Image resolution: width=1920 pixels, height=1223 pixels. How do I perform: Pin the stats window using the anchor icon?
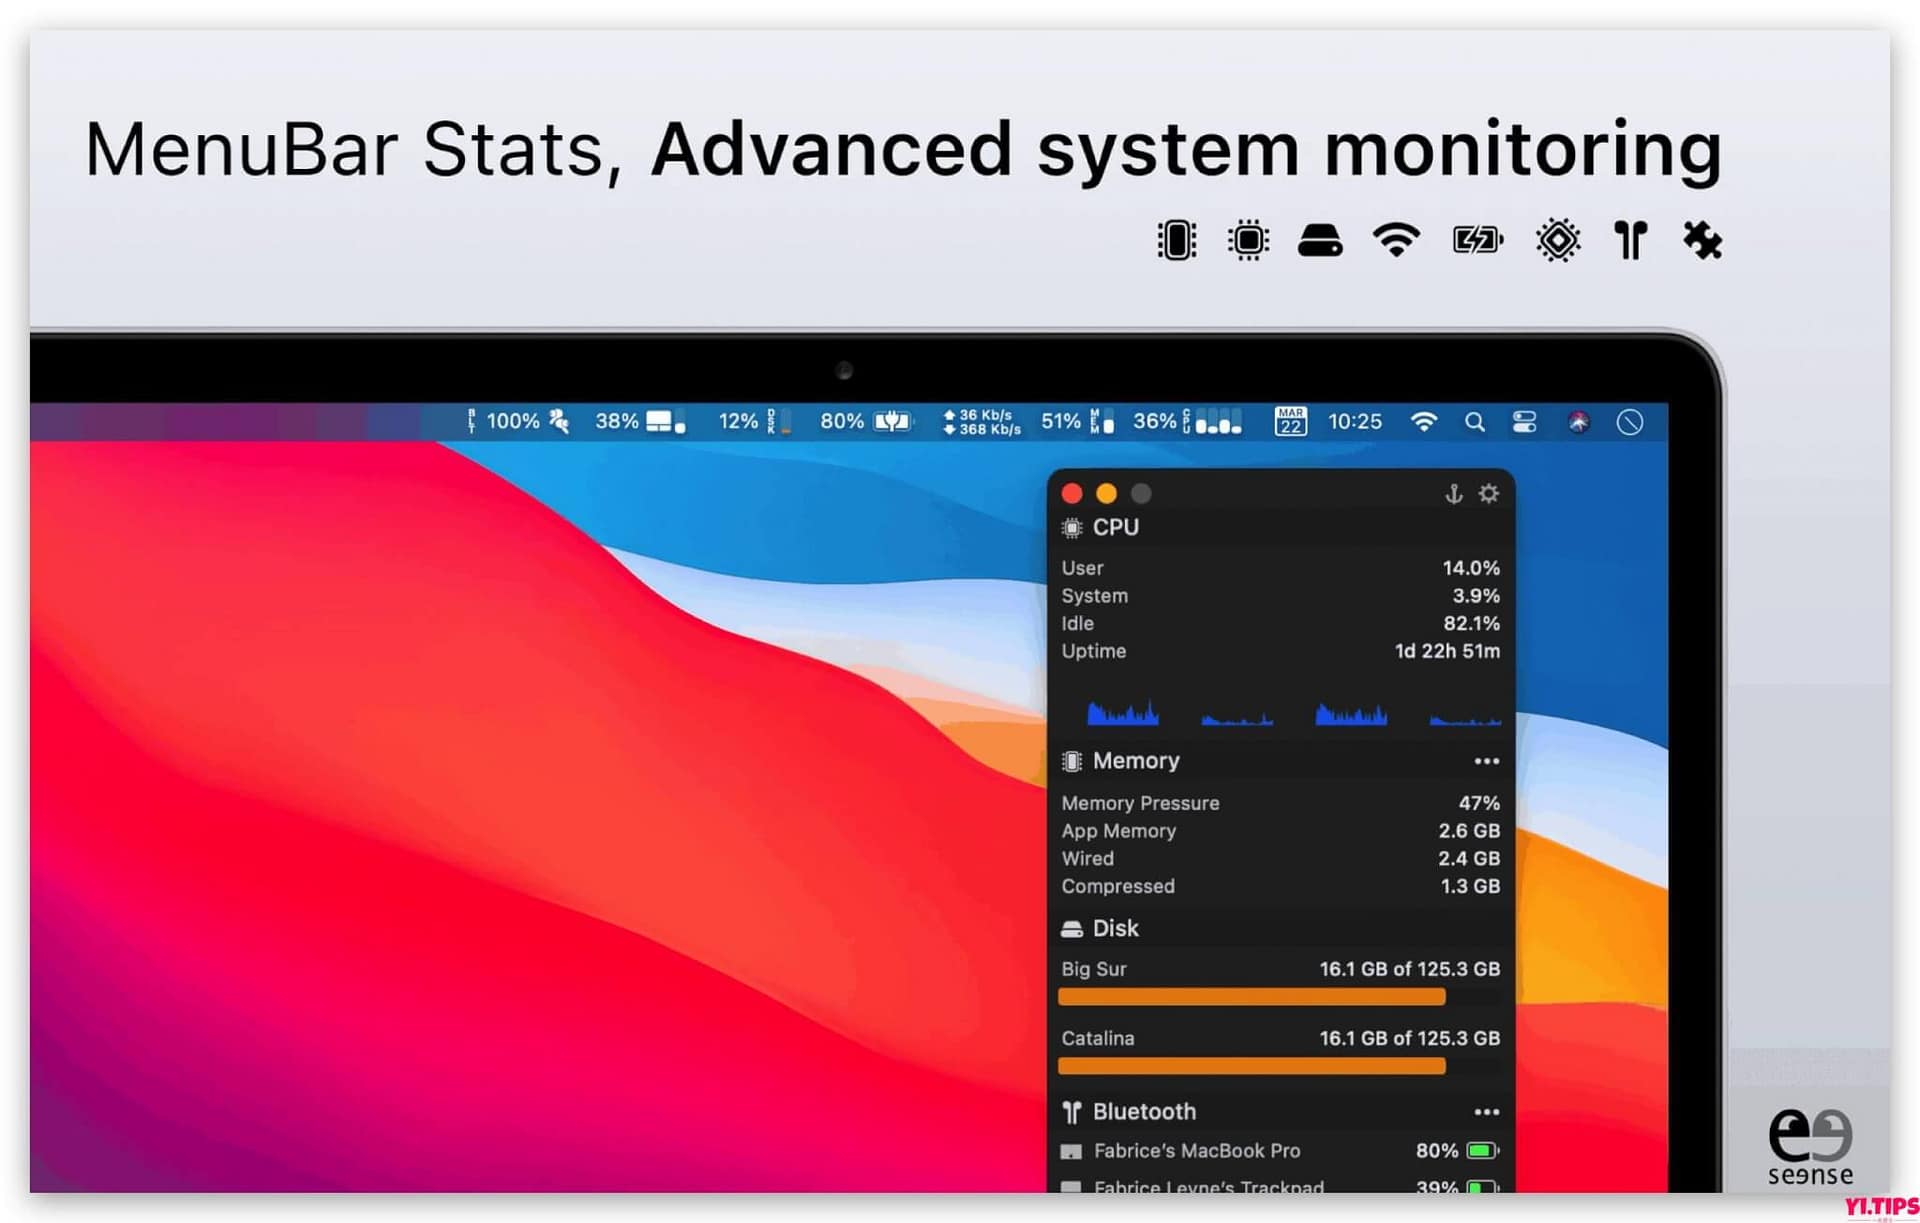1455,493
